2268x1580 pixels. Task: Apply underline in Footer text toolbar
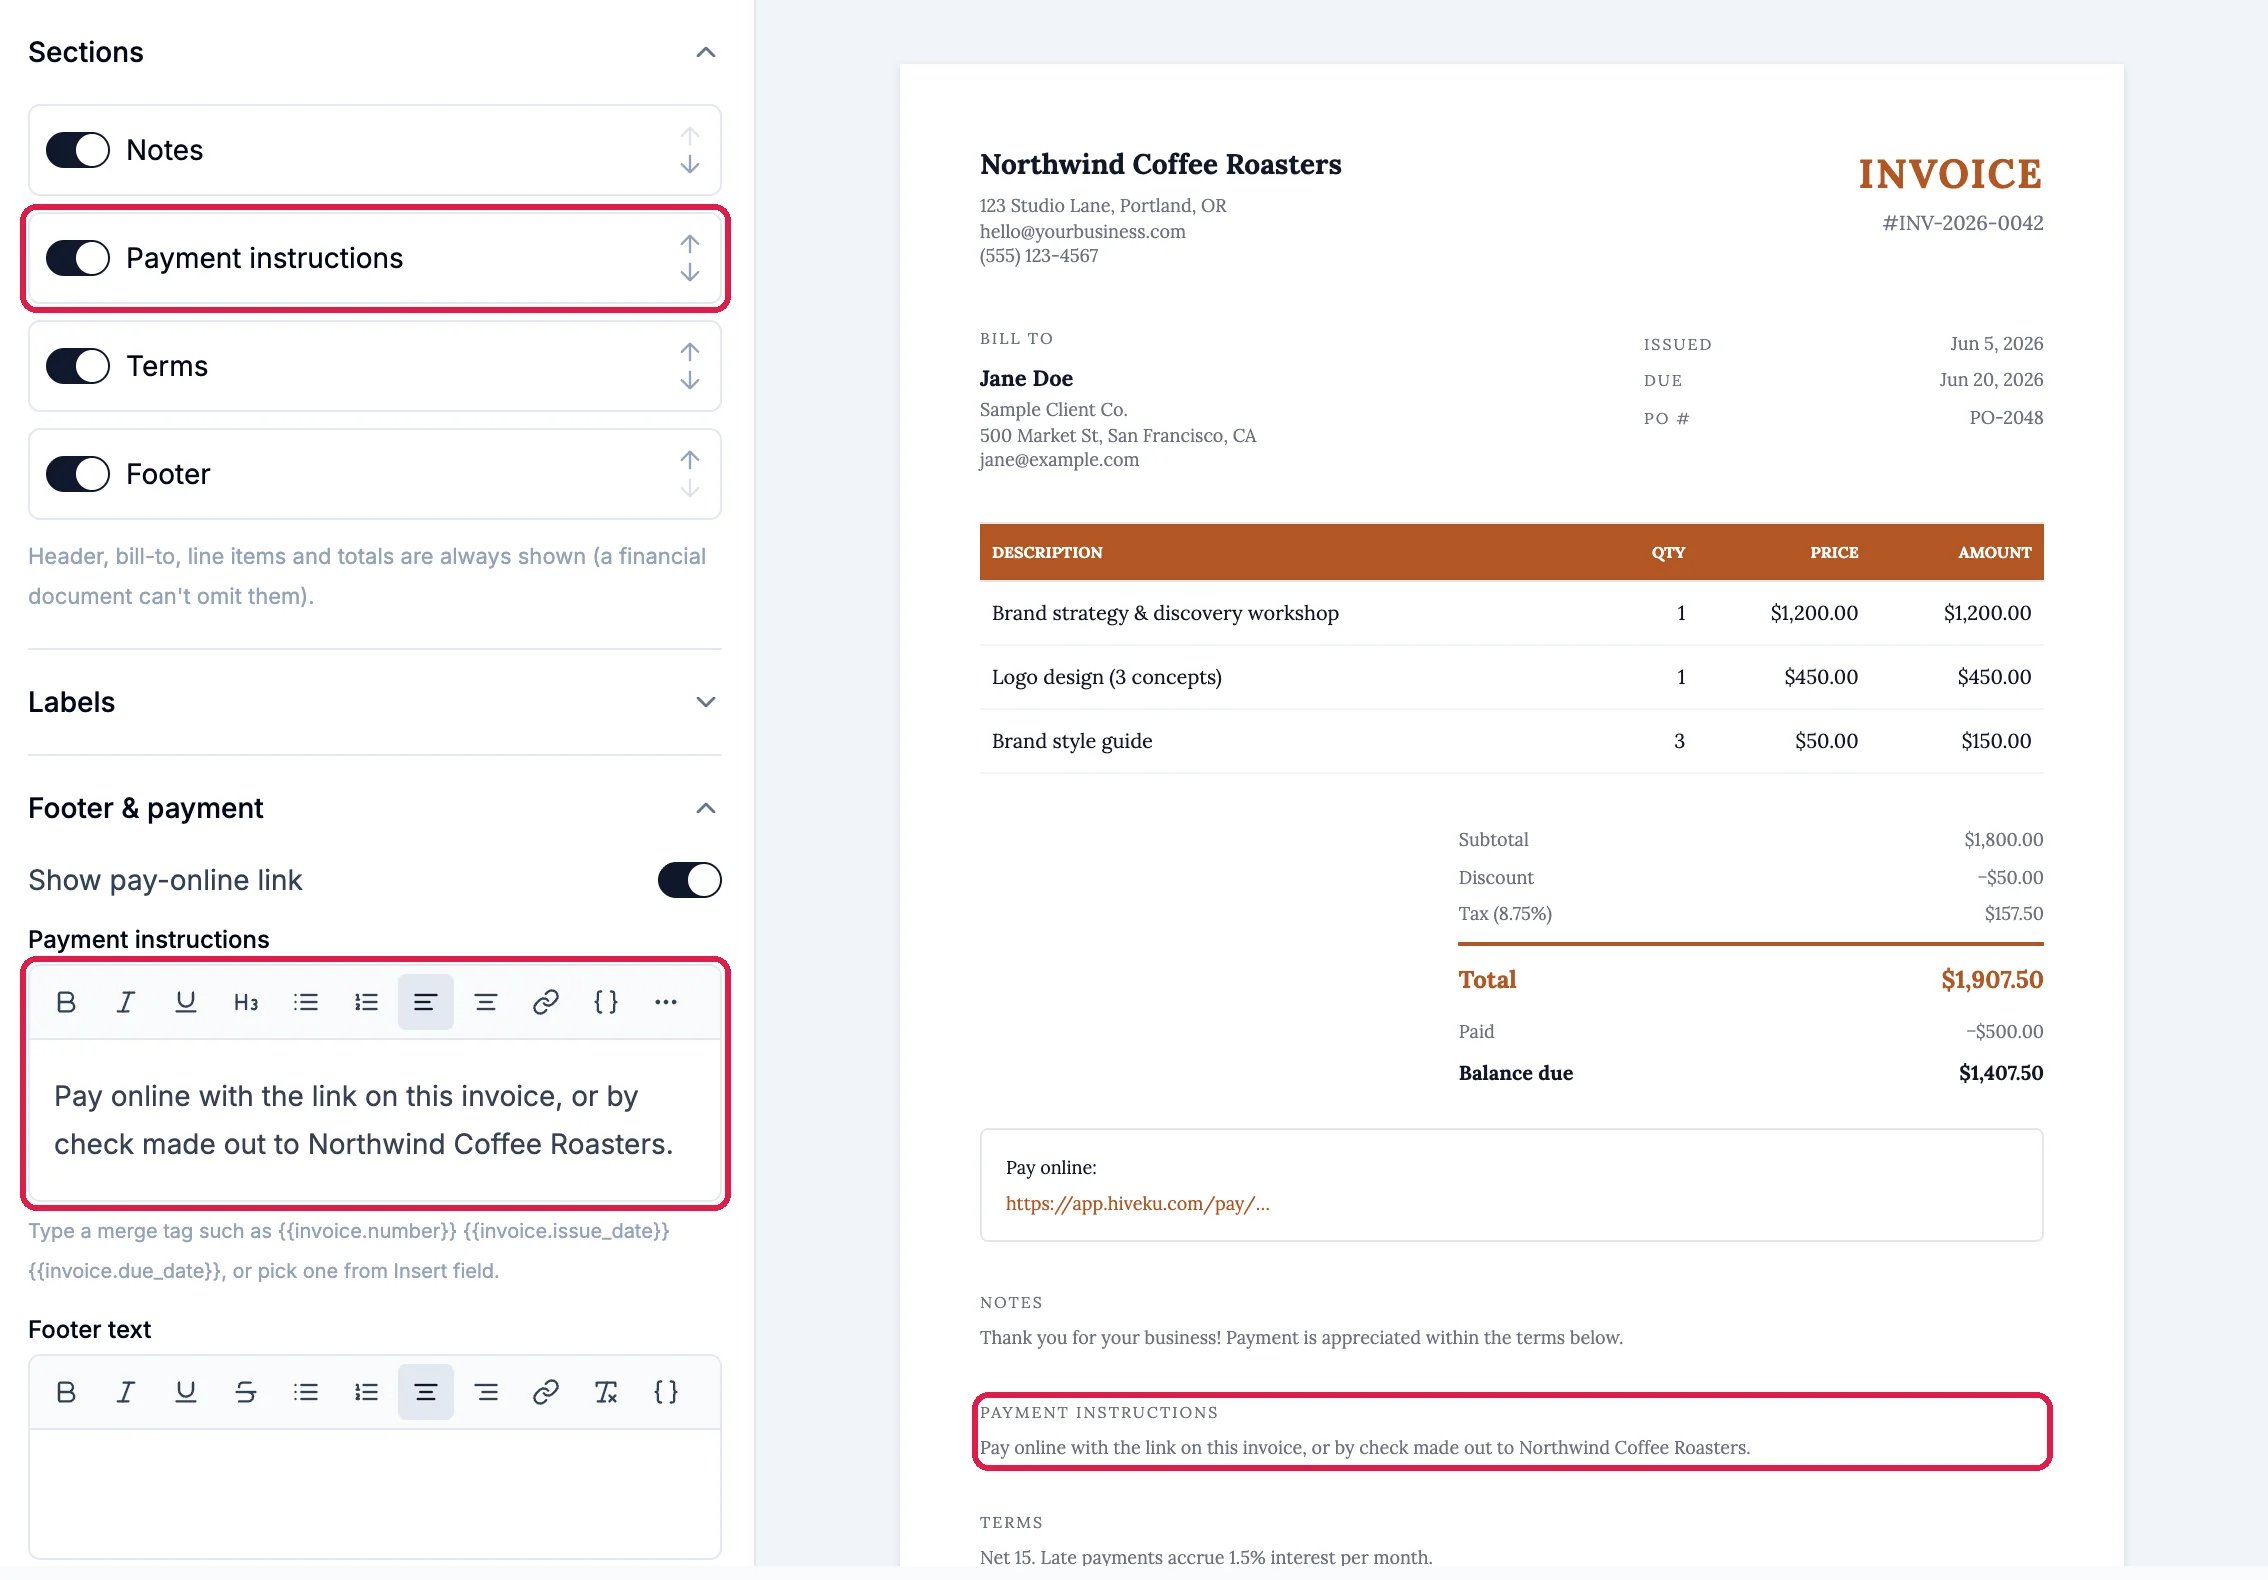pyautogui.click(x=186, y=1392)
